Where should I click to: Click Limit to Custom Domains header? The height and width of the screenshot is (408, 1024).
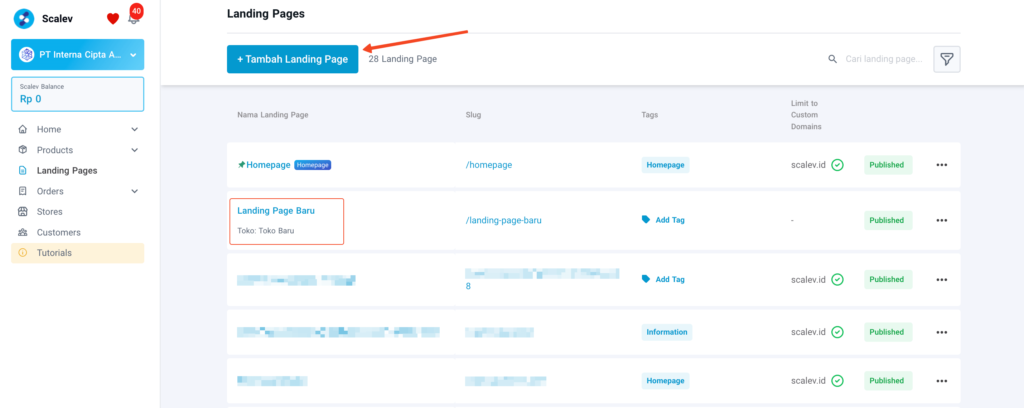[x=806, y=115]
